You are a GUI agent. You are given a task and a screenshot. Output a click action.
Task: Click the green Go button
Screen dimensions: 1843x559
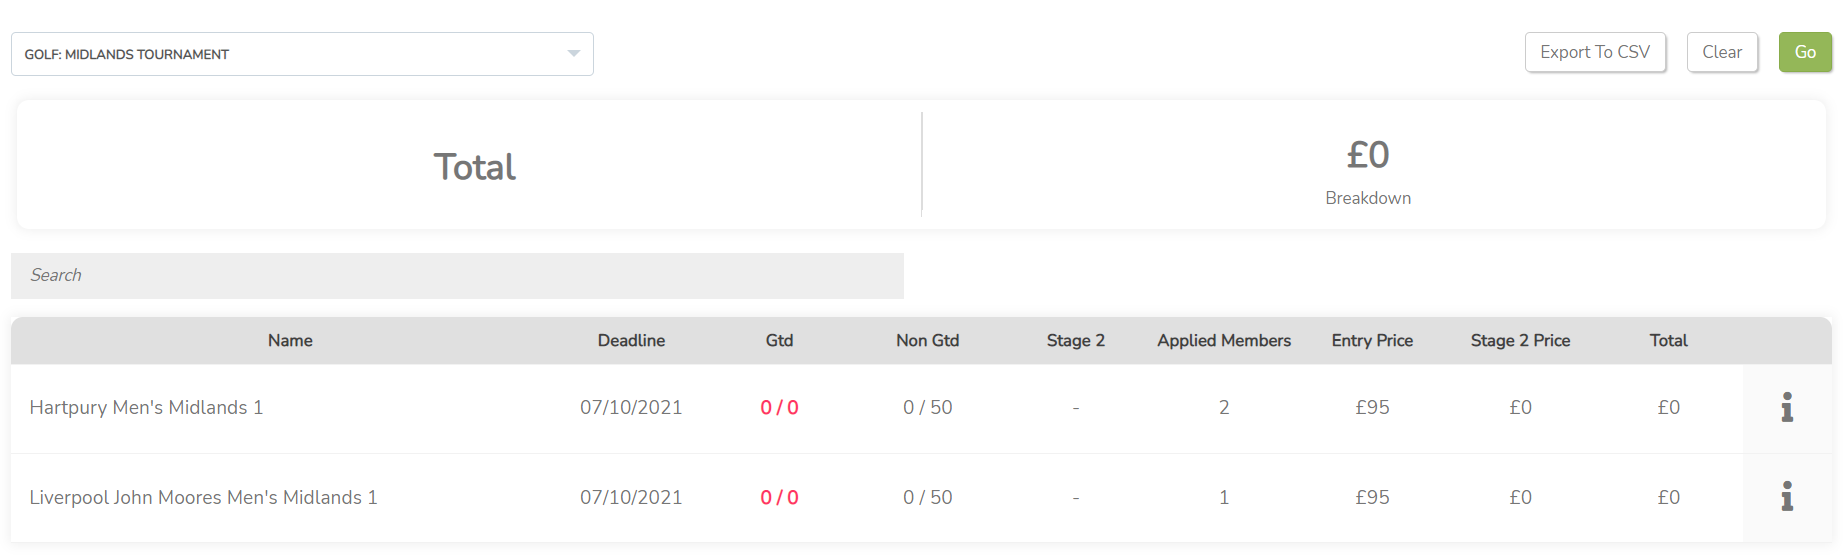point(1805,52)
